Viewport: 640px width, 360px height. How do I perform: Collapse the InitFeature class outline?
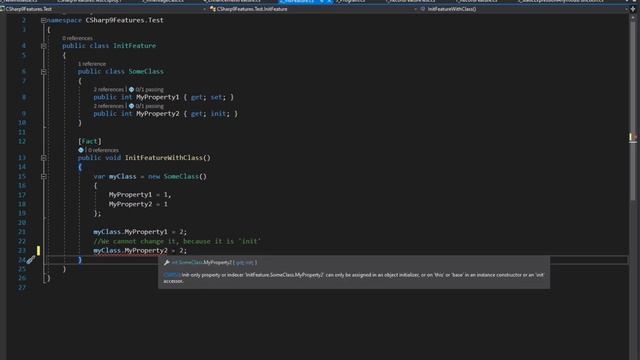44,46
